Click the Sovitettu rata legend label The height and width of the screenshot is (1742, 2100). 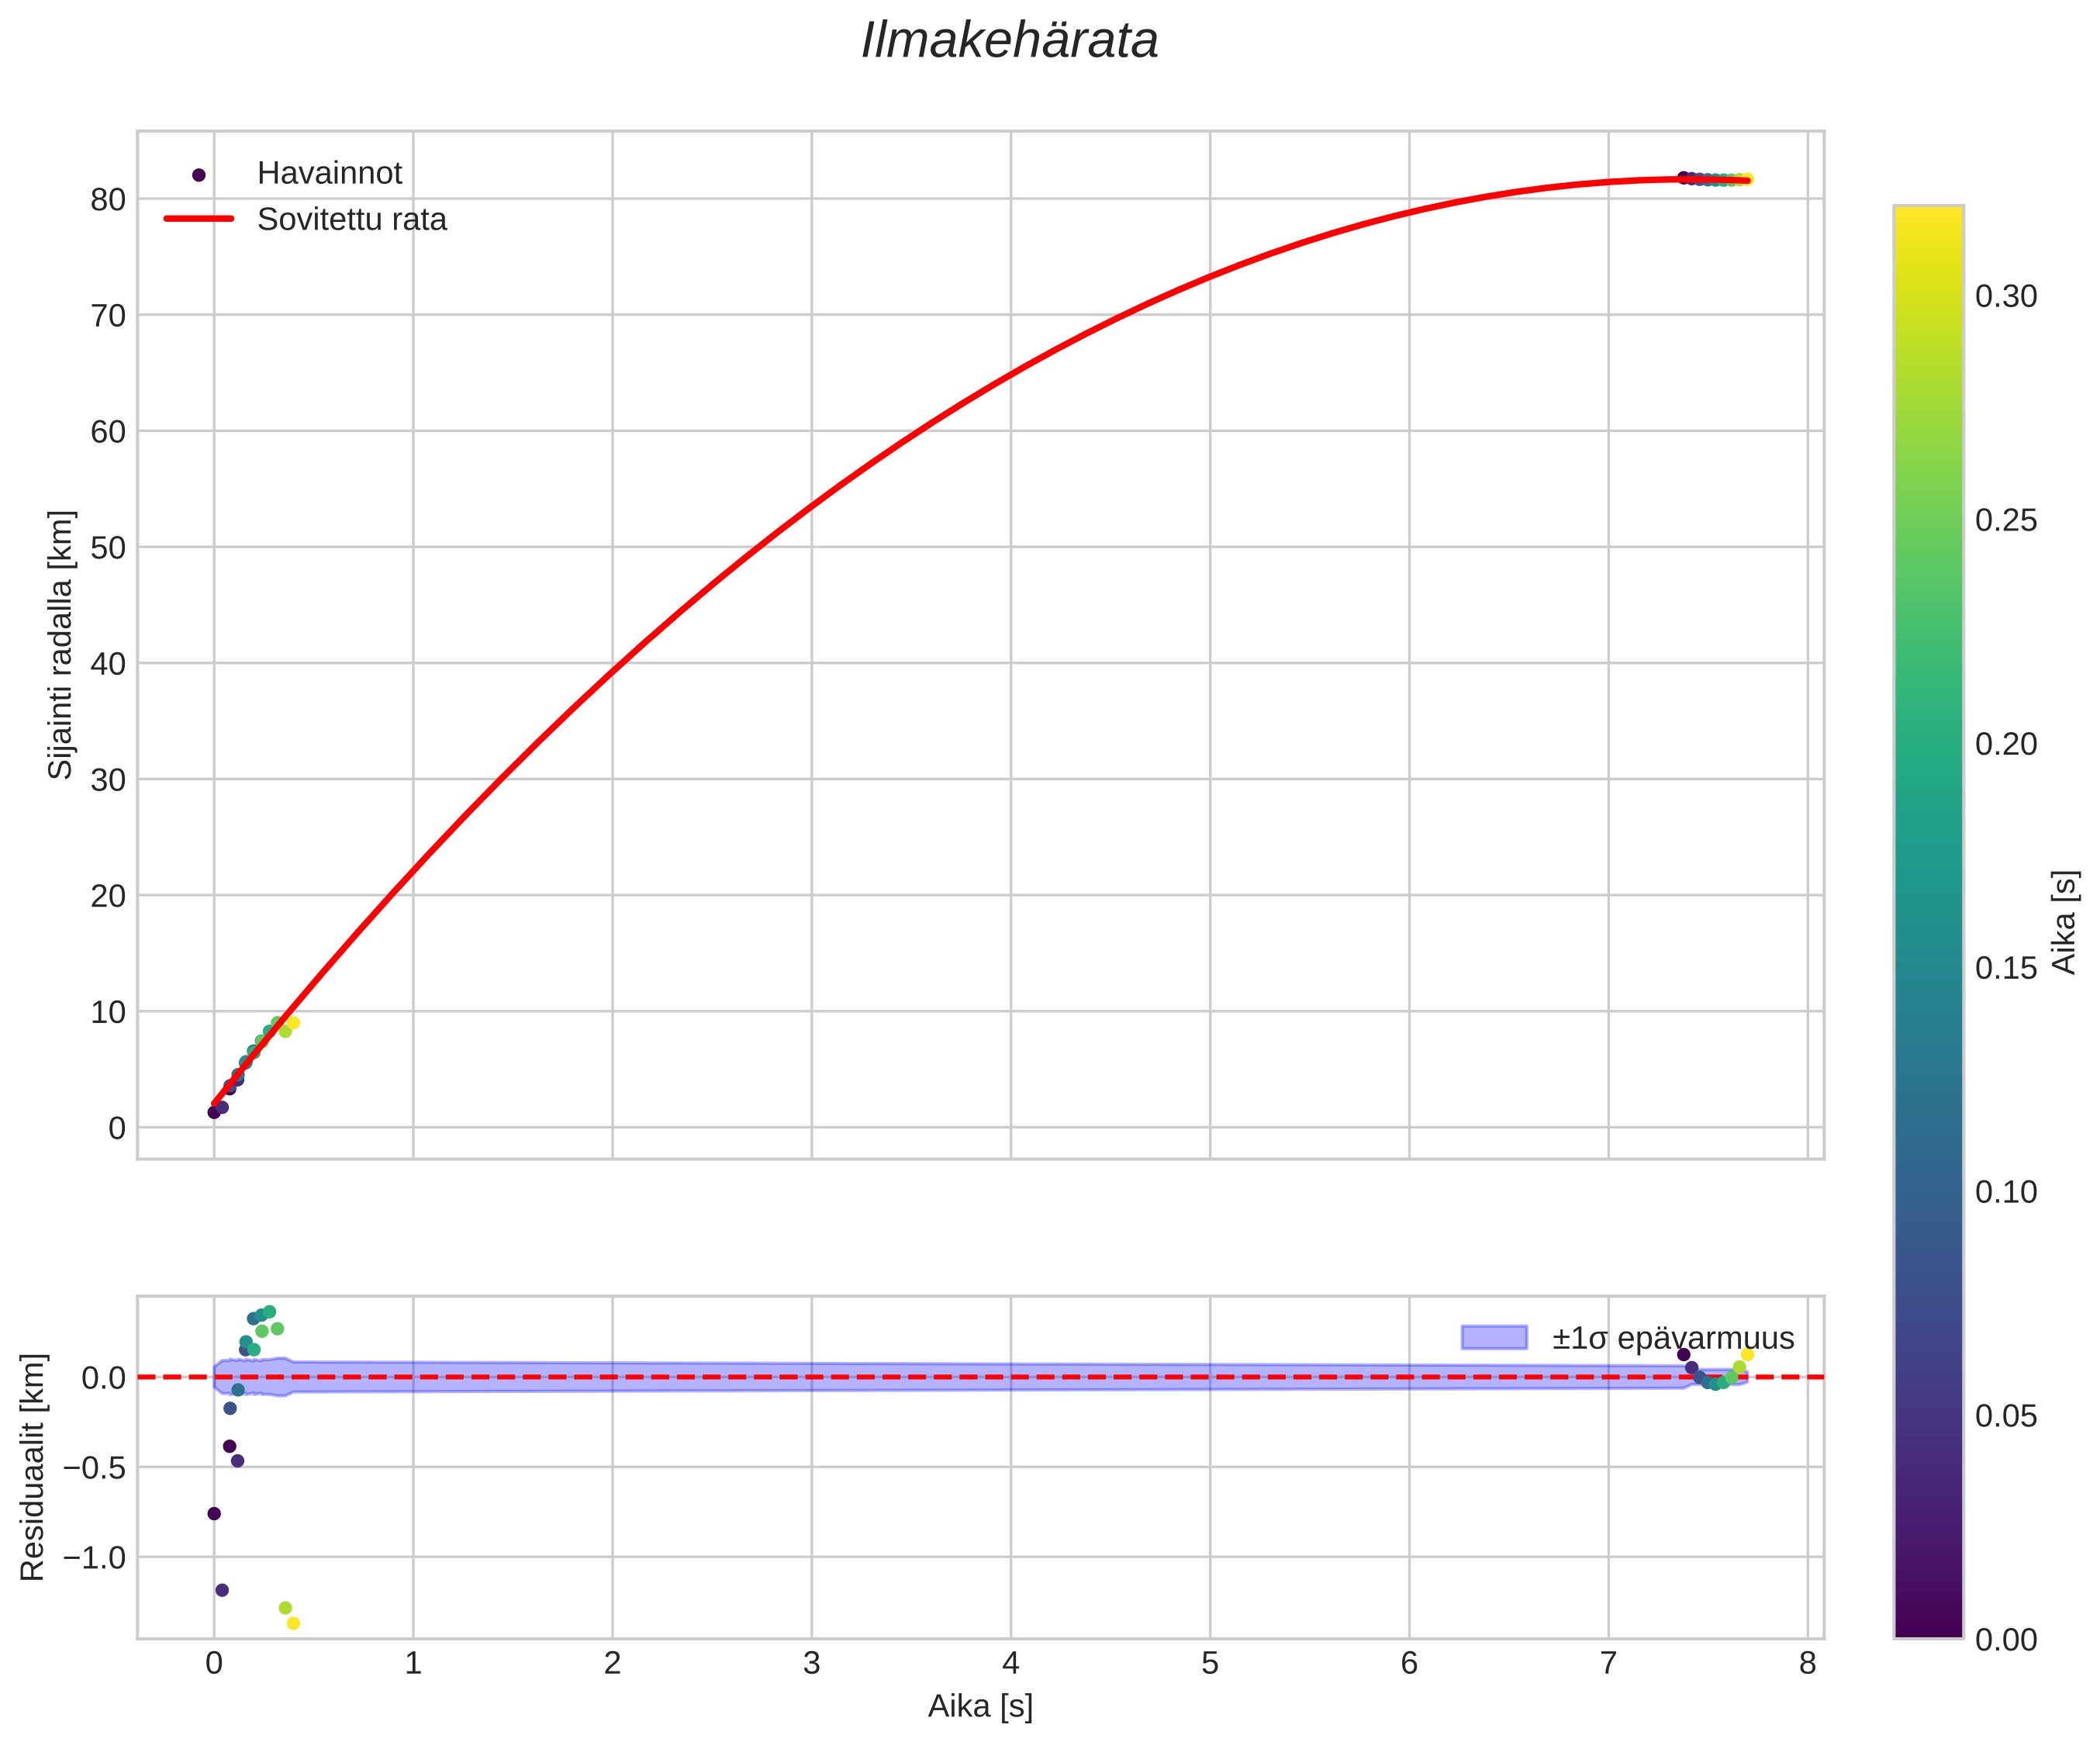pyautogui.click(x=352, y=220)
